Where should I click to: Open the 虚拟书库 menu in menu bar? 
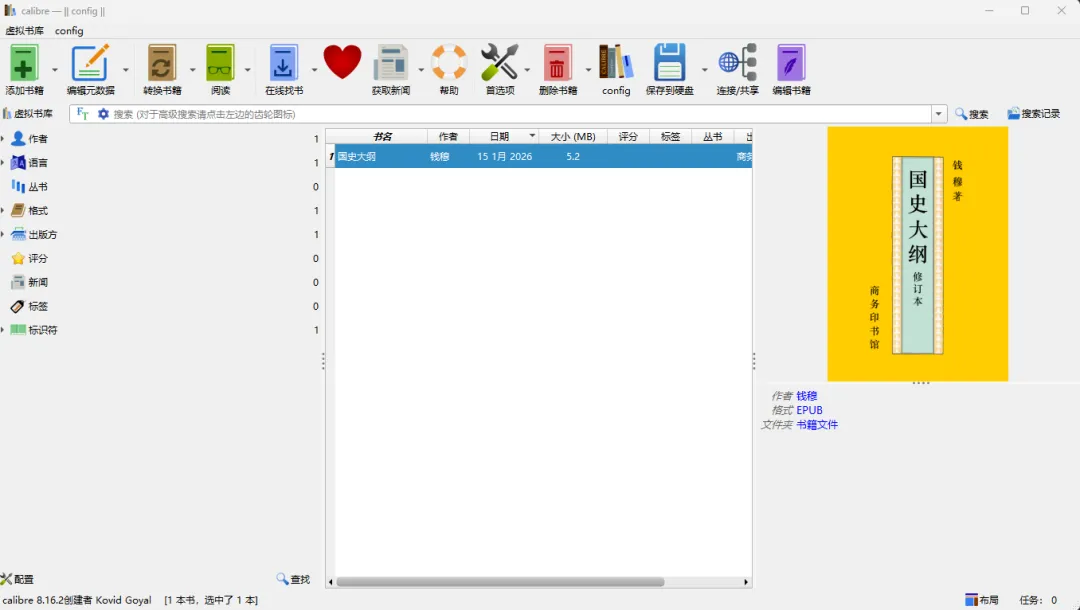[25, 30]
